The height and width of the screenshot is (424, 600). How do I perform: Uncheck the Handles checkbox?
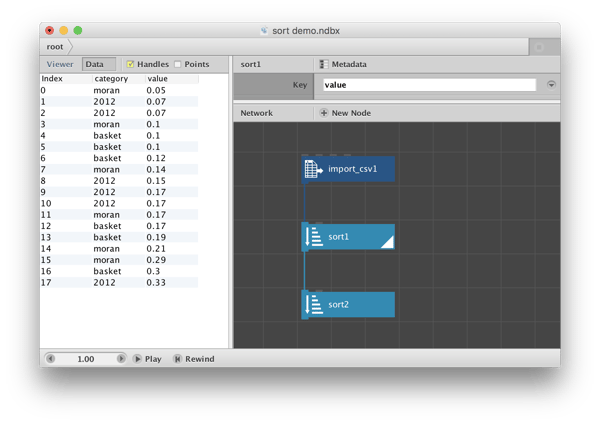(x=130, y=64)
